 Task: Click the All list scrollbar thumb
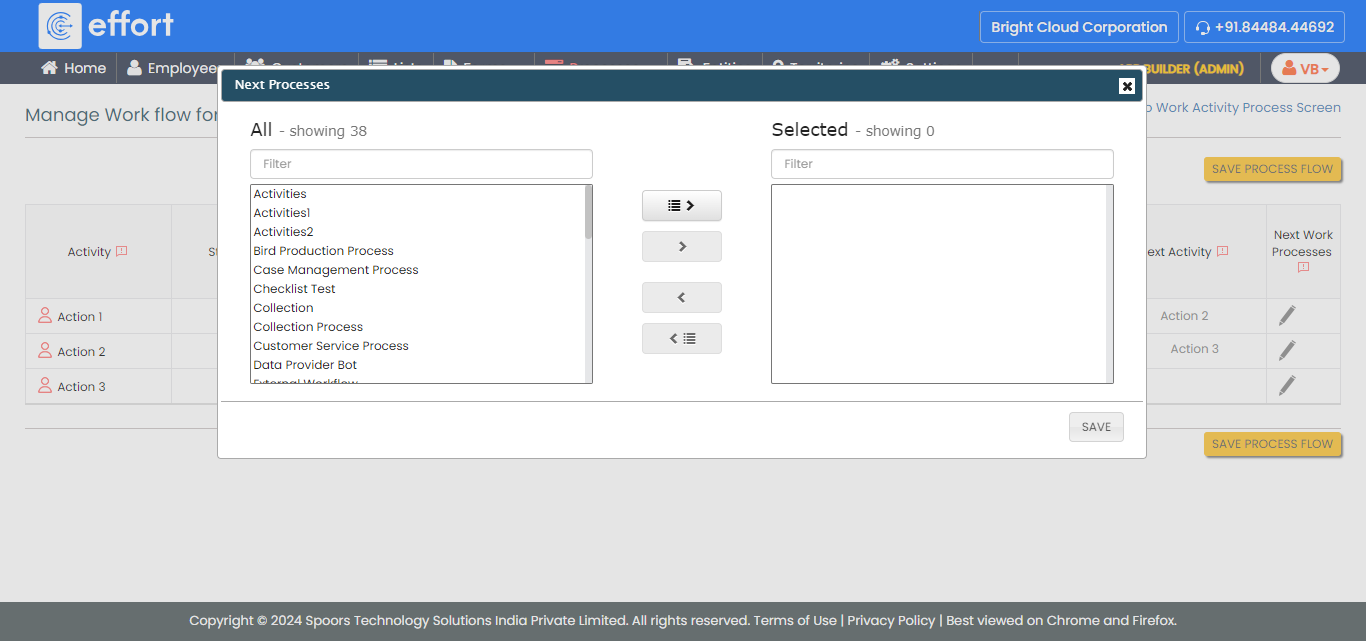[588, 211]
